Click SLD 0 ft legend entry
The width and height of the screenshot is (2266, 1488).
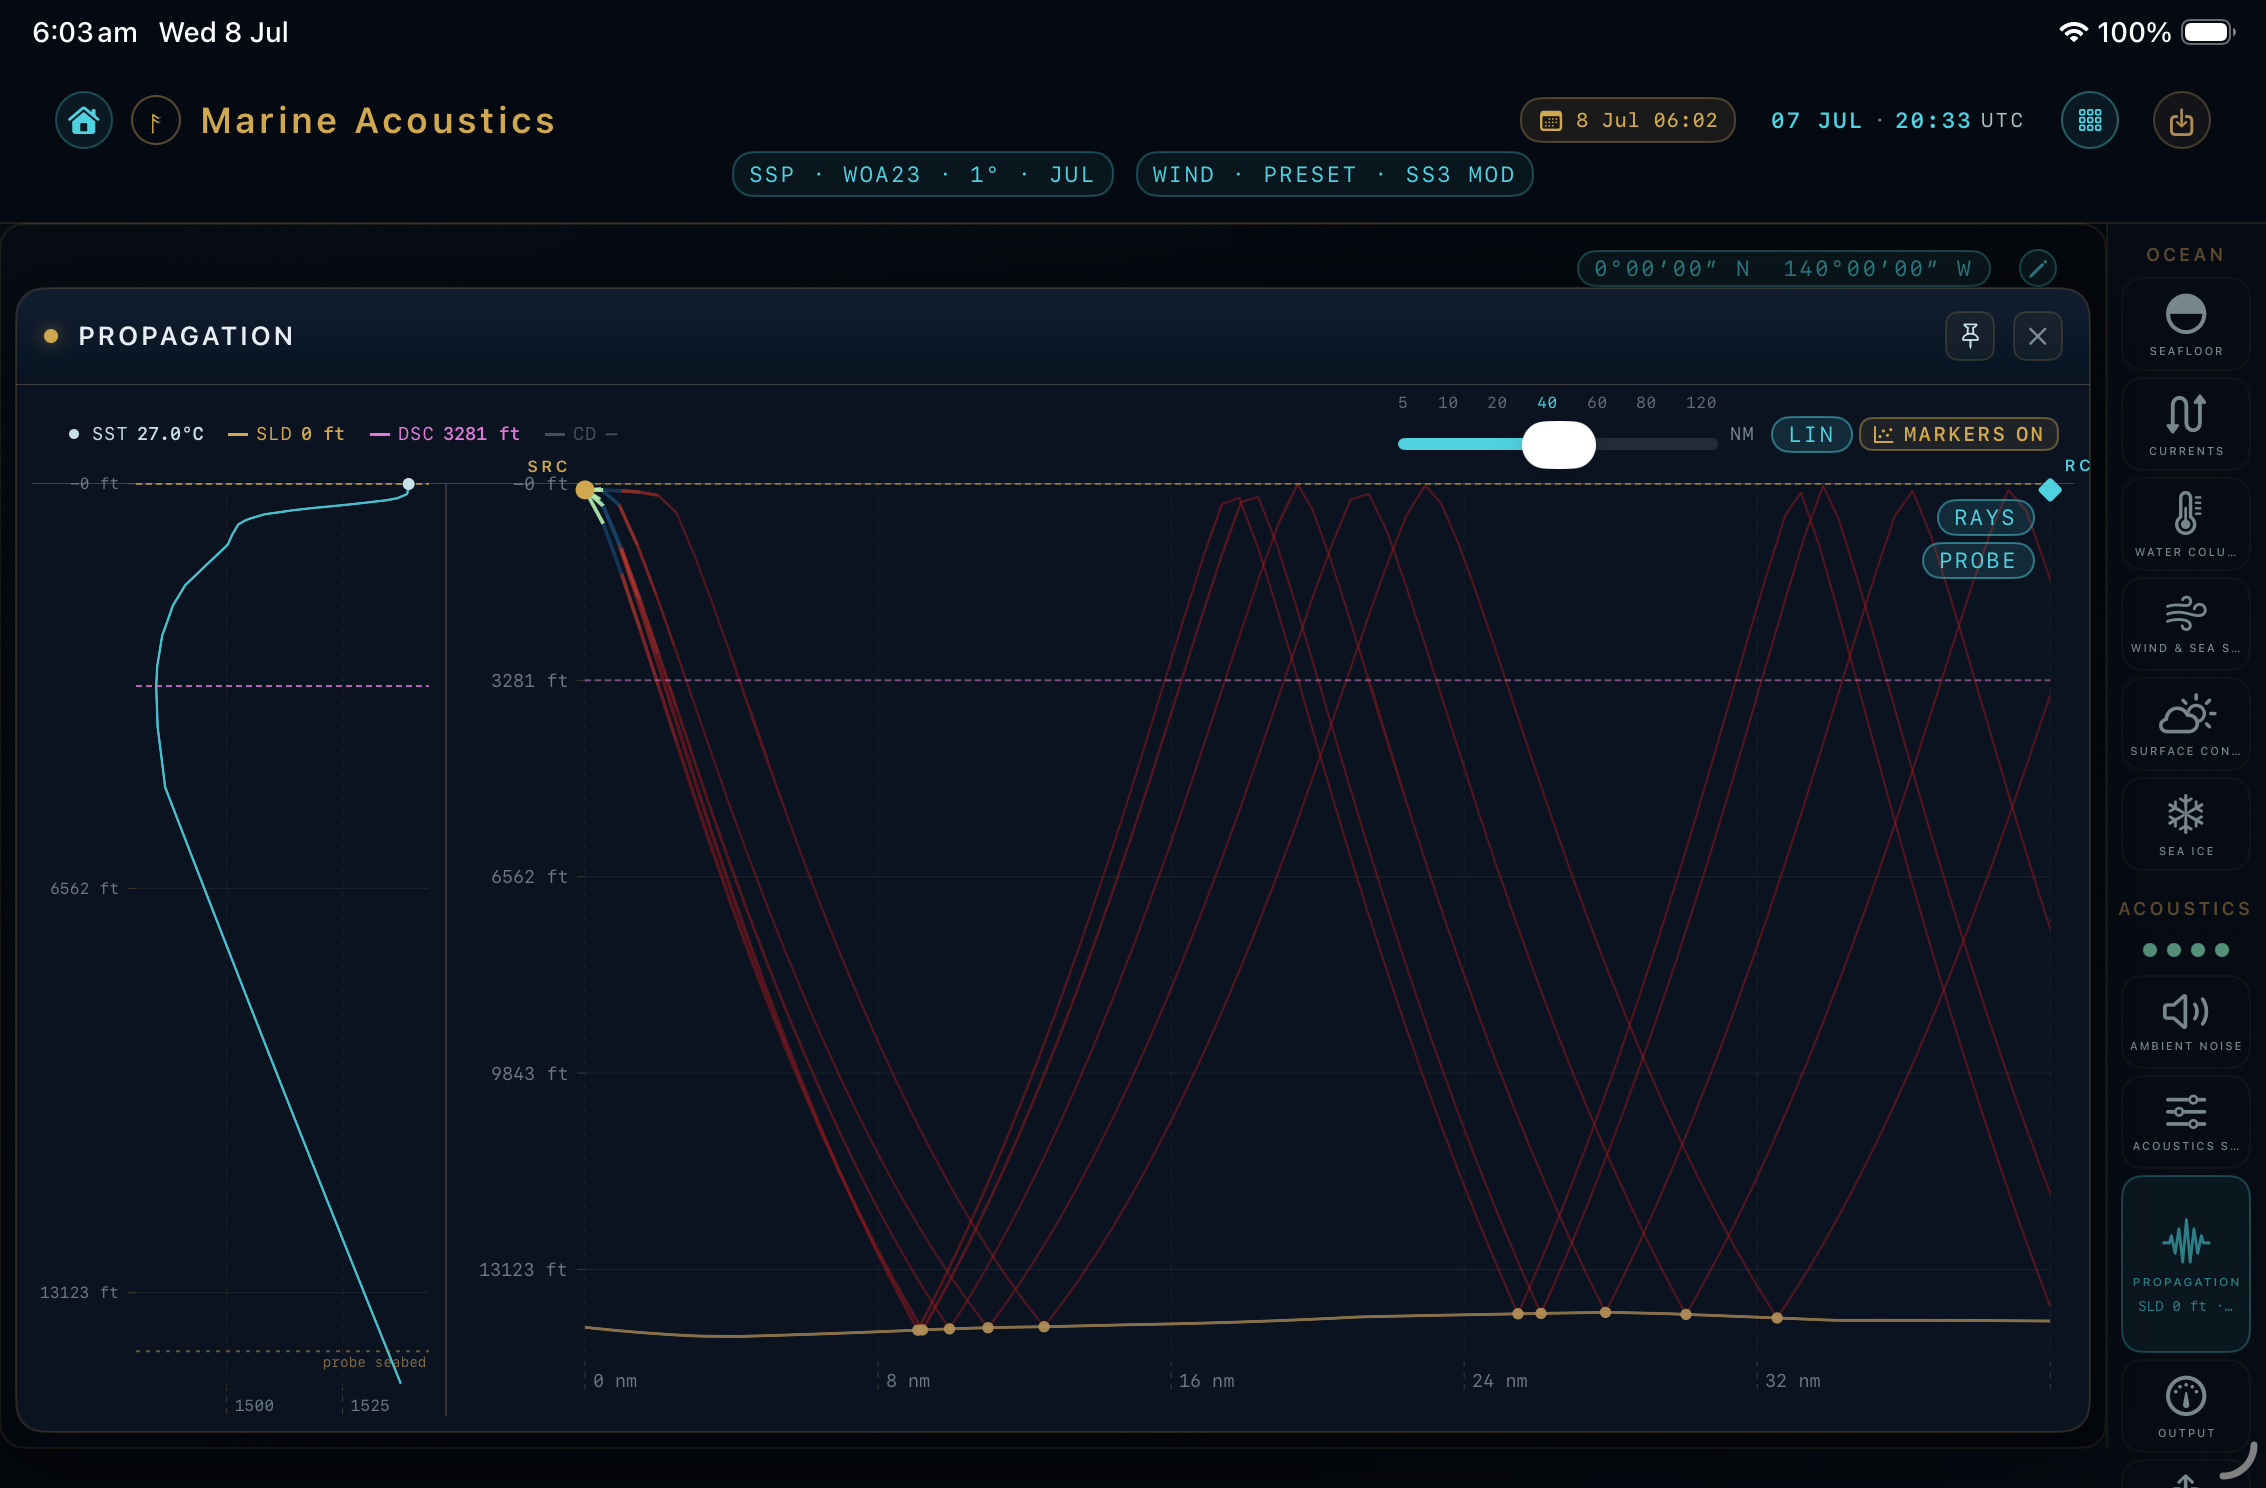click(x=287, y=434)
